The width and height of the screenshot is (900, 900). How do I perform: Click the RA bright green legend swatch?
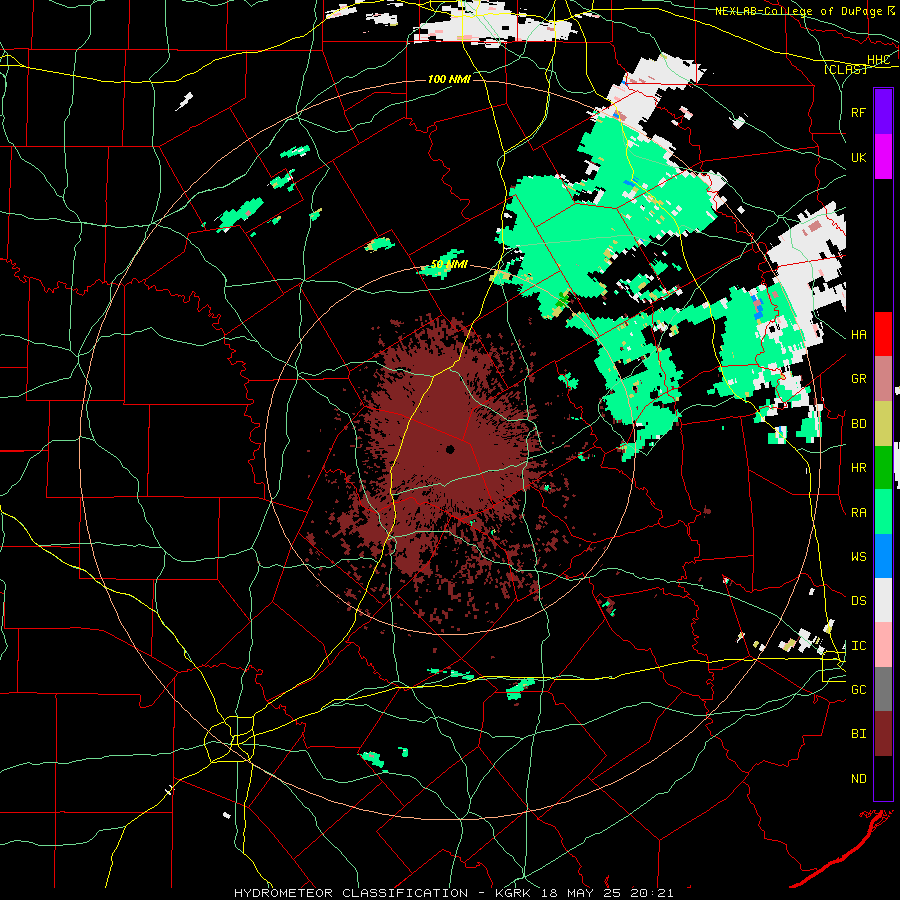click(x=883, y=512)
